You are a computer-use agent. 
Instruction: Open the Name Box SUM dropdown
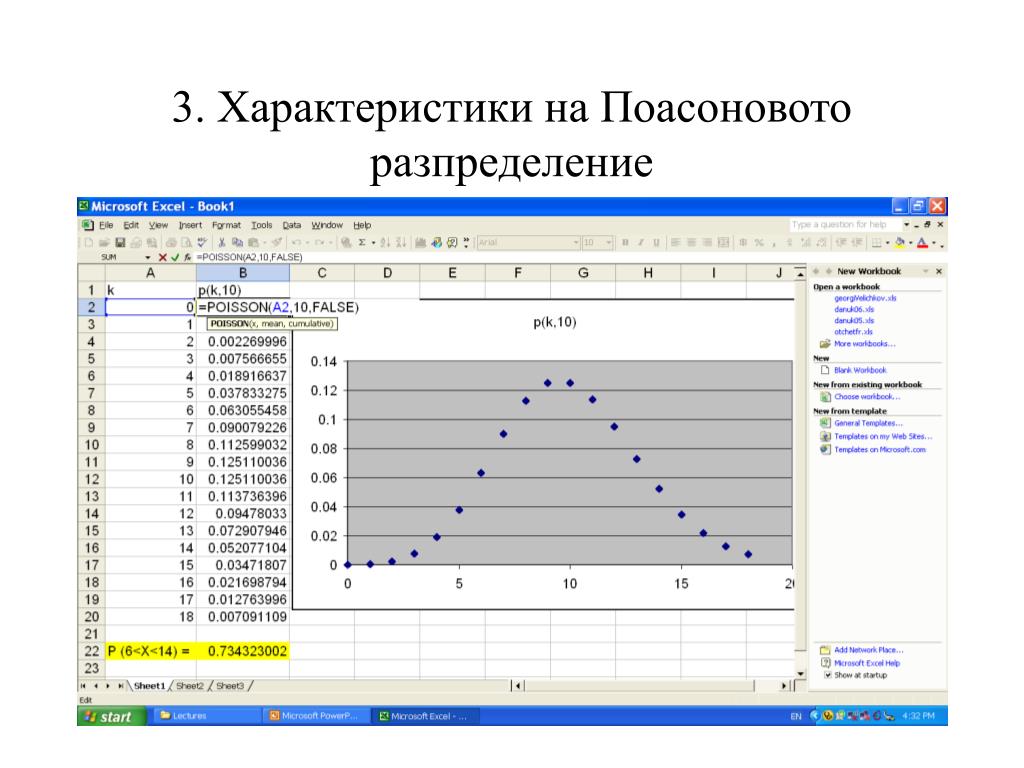(x=148, y=257)
